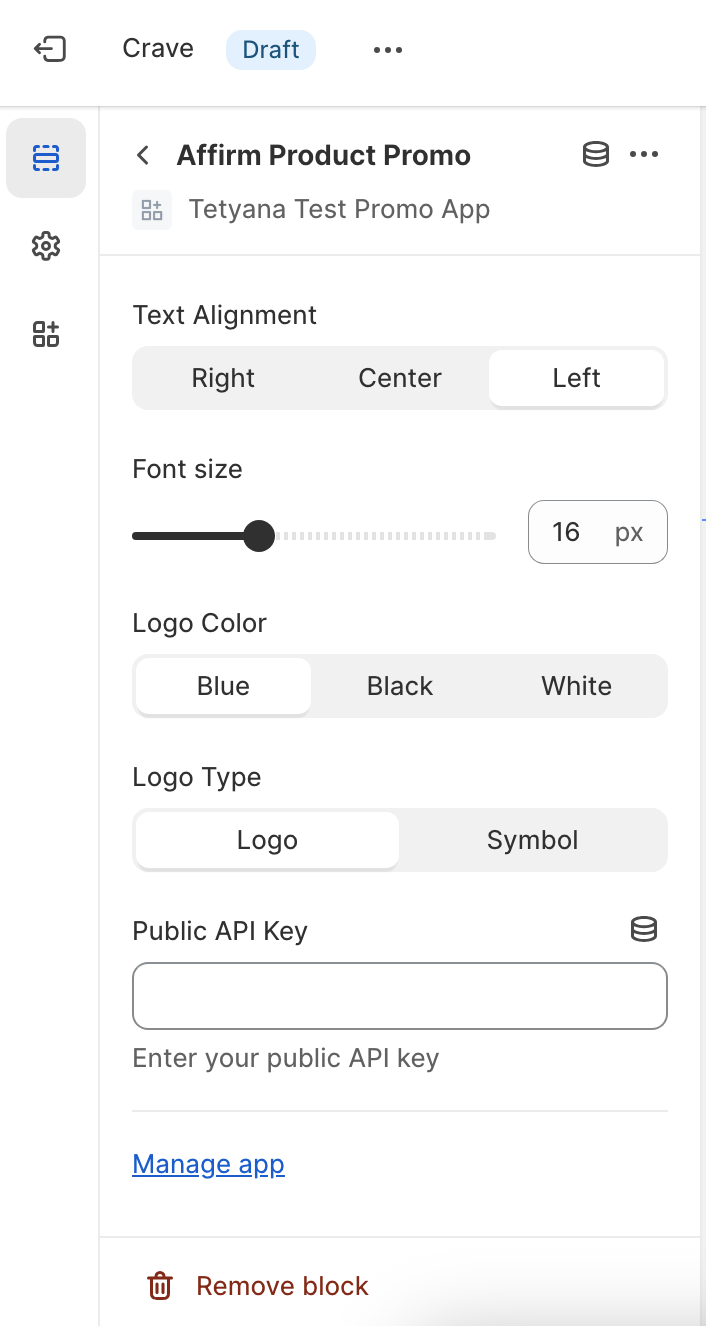
Task: Insert dynamic source for Public API Key
Action: click(644, 929)
